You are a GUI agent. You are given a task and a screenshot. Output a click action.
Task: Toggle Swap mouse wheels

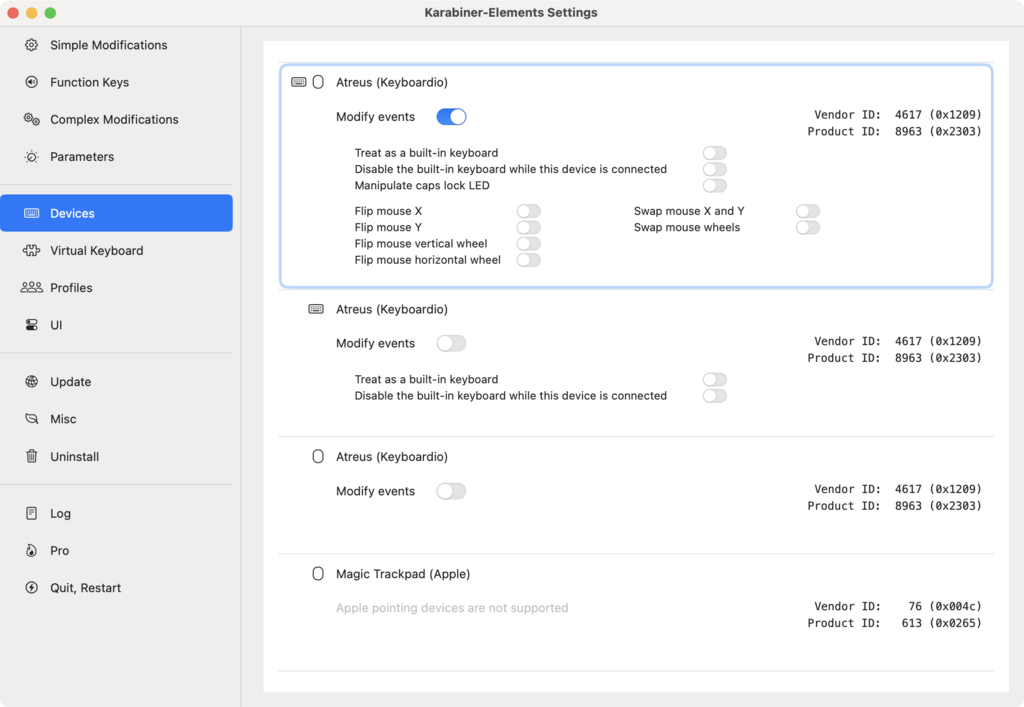tap(808, 227)
